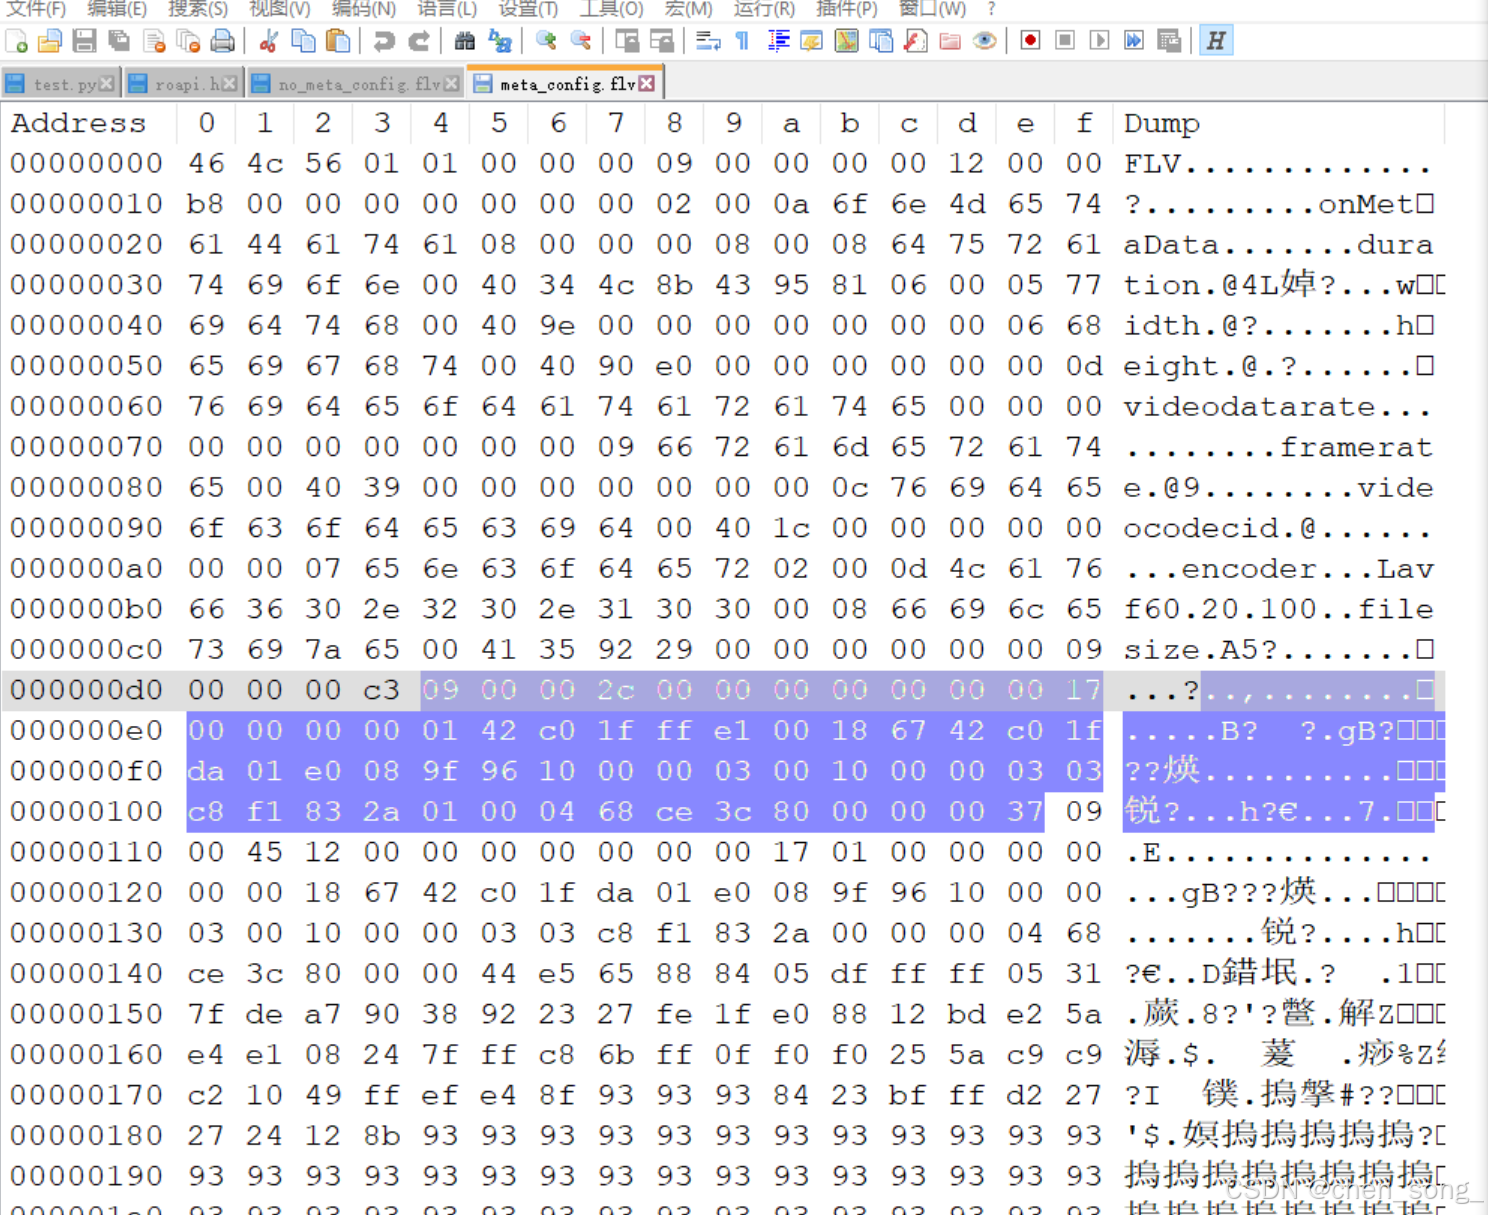Image resolution: width=1488 pixels, height=1215 pixels.
Task: Undo the last action
Action: click(x=384, y=41)
